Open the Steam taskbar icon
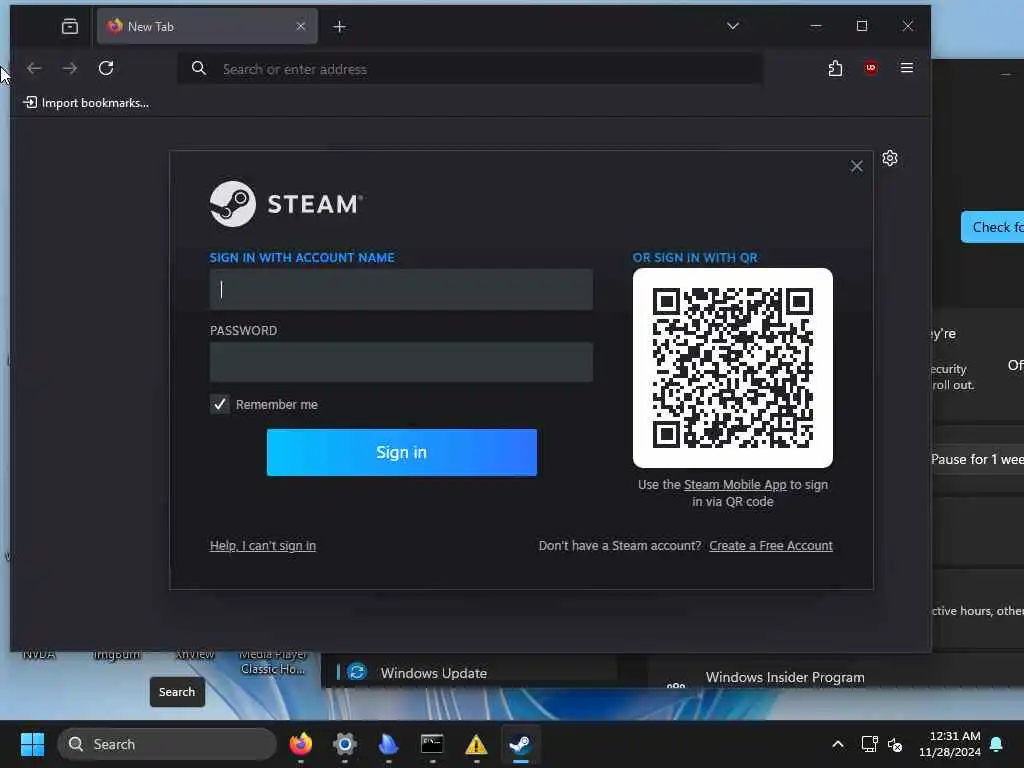This screenshot has height=768, width=1024. tap(520, 744)
